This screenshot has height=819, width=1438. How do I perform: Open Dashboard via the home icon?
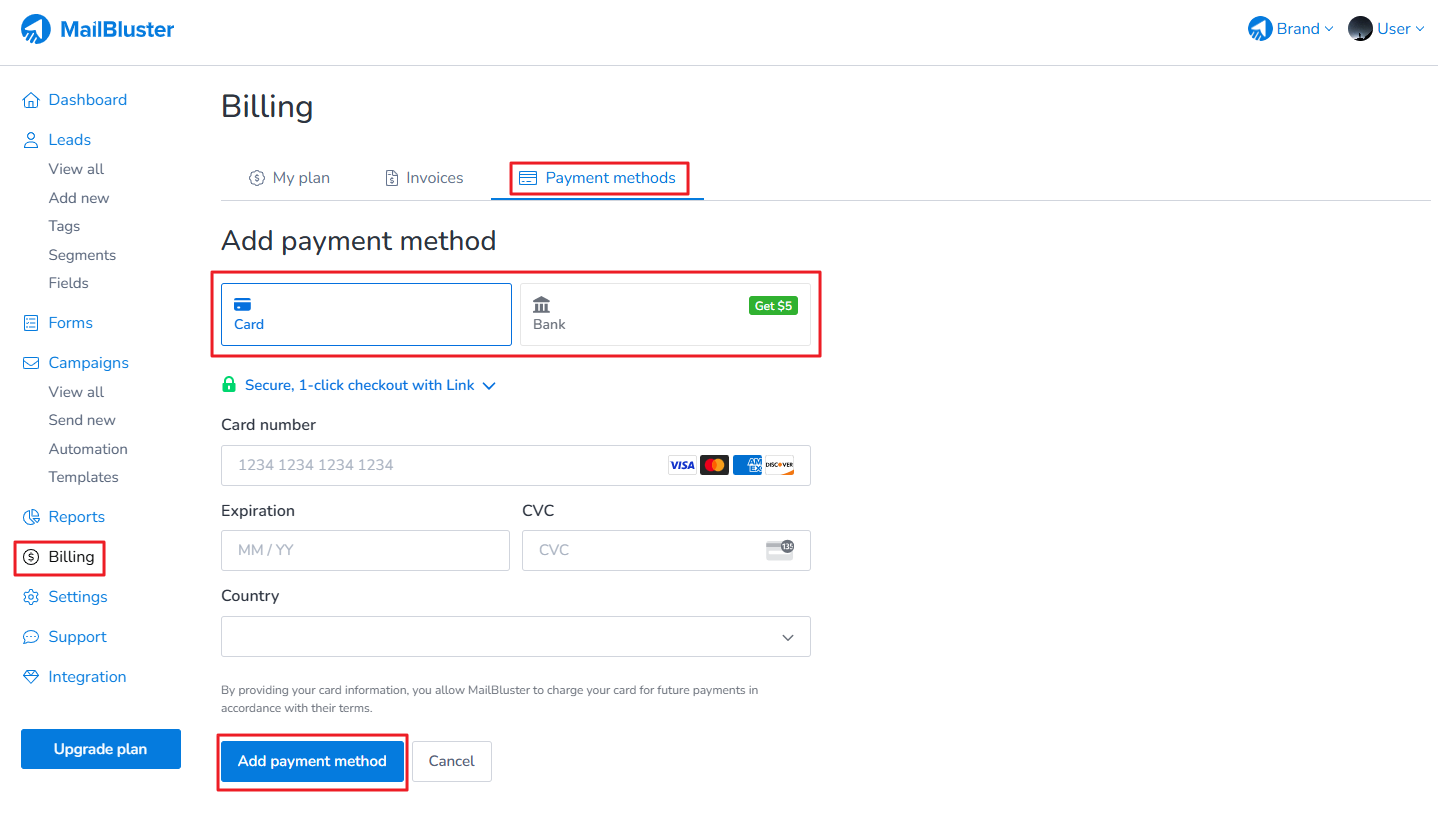tap(31, 100)
